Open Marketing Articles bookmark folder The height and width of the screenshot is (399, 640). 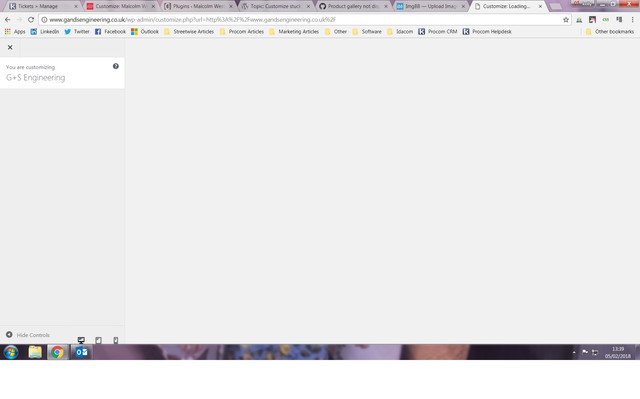coord(294,31)
